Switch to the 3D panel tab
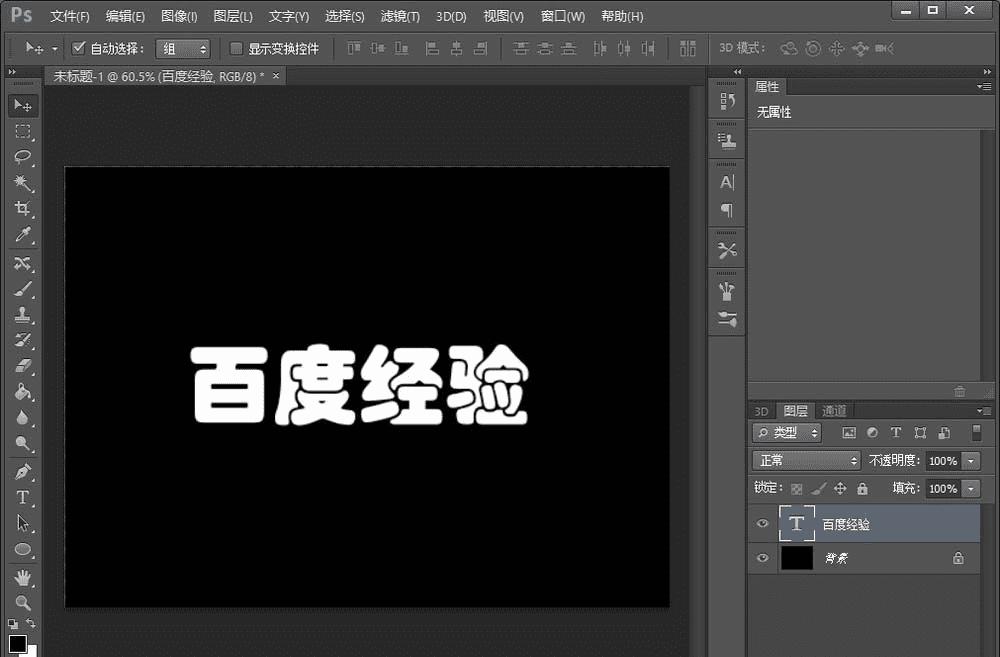The height and width of the screenshot is (657, 1000). point(761,411)
